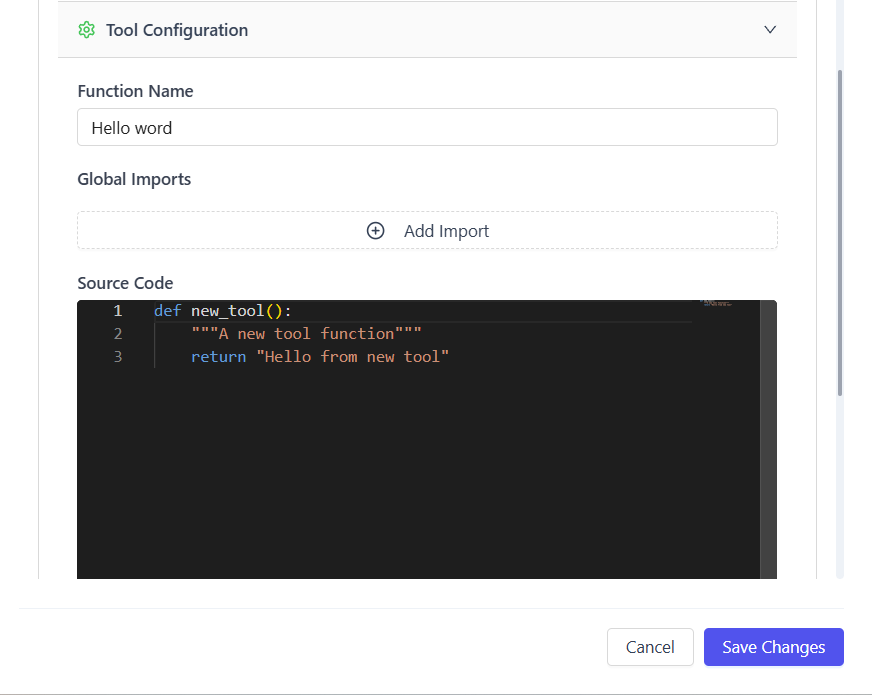Click the 'def' keyword in the source code
Viewport: 872px width, 695px height.
(167, 311)
